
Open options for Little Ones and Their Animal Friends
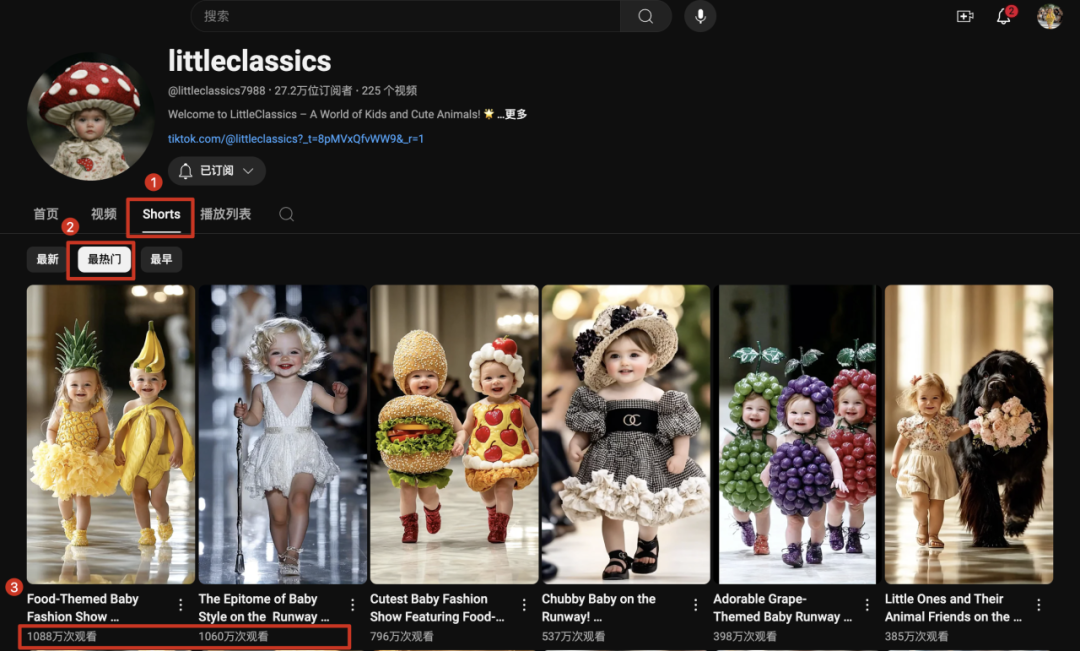(1039, 605)
